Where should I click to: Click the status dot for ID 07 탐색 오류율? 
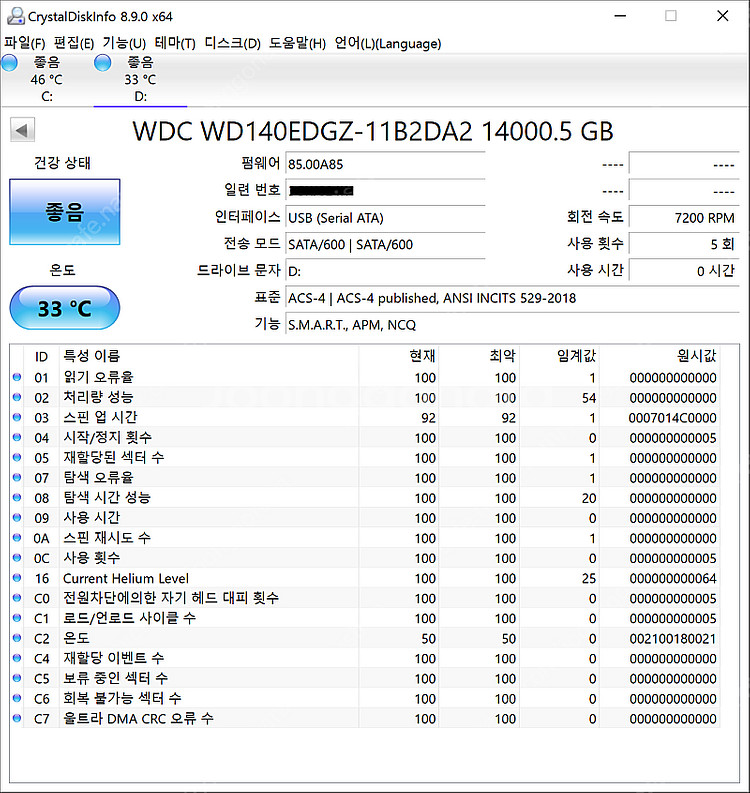(17, 477)
